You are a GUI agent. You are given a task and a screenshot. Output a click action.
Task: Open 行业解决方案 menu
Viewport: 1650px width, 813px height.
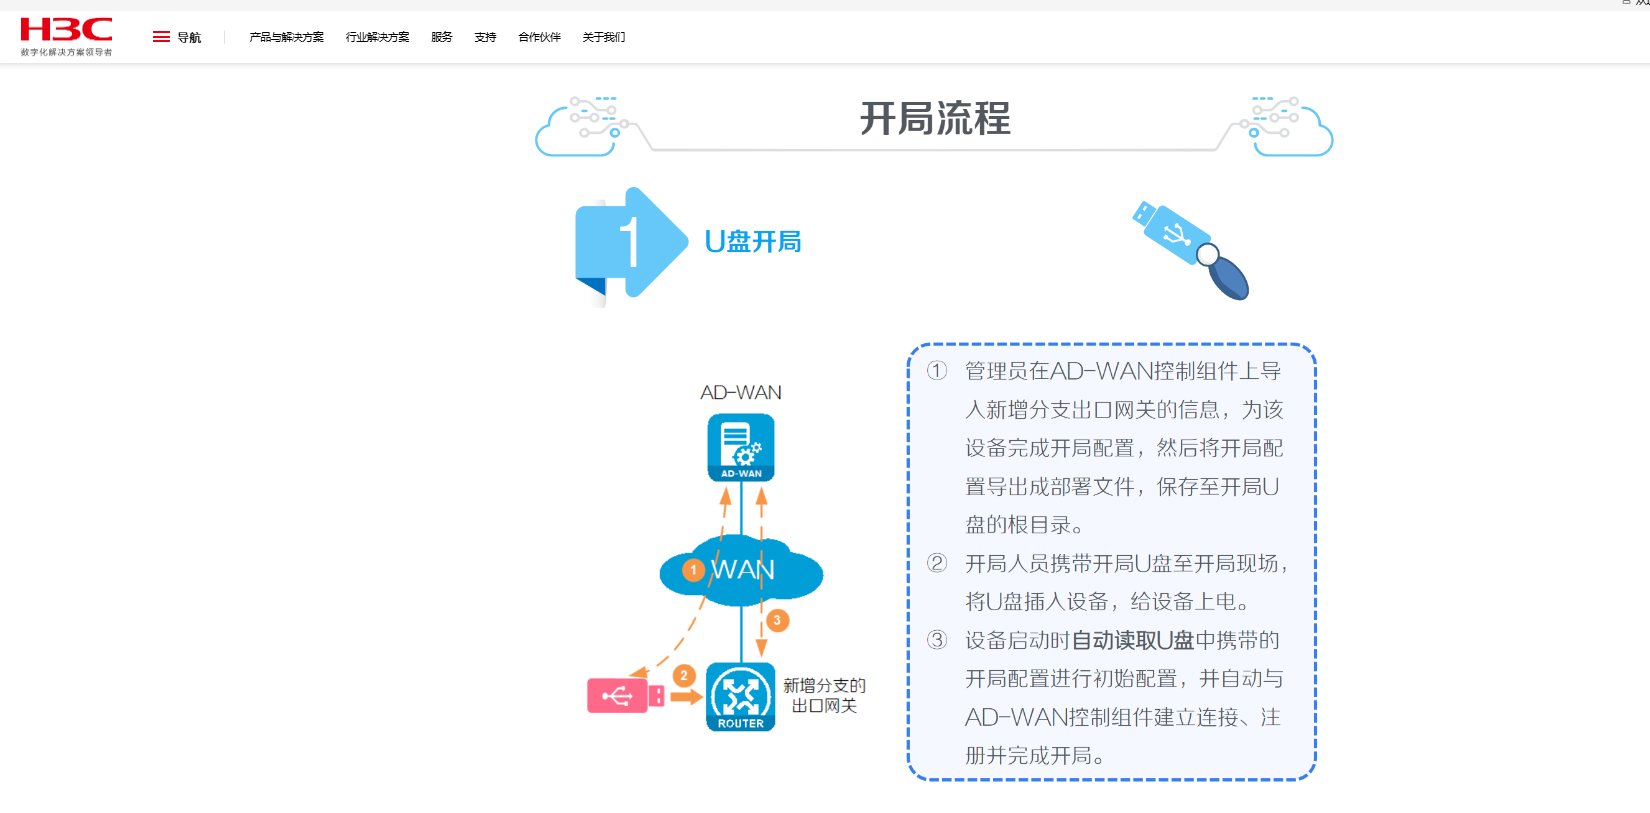pos(377,37)
